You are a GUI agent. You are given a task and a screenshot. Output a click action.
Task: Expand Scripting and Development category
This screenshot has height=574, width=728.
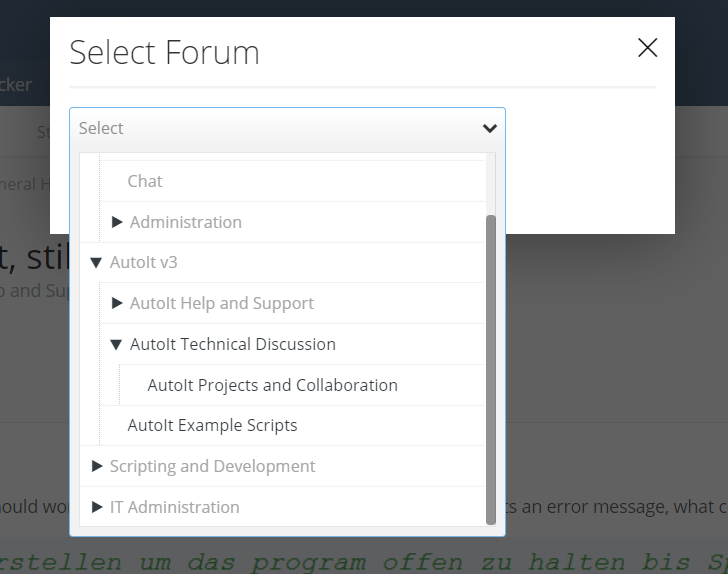(97, 466)
